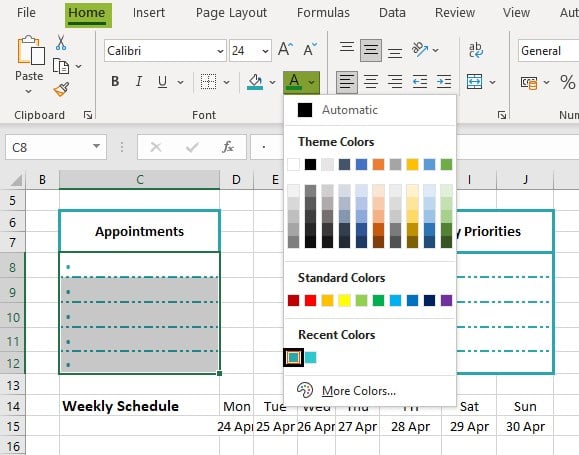Open the Name Box dropdown arrow
Viewport: 579px width, 455px height.
[96, 146]
